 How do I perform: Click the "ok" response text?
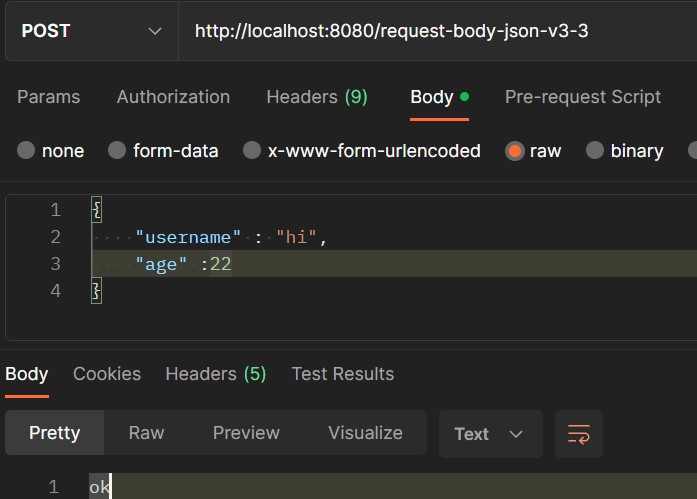[100, 487]
